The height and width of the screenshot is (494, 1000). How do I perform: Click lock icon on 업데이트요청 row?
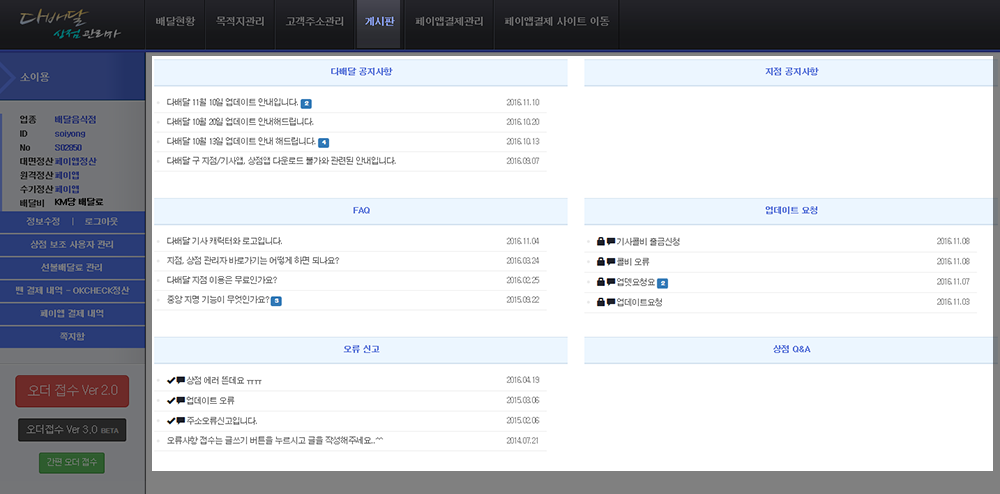[601, 302]
